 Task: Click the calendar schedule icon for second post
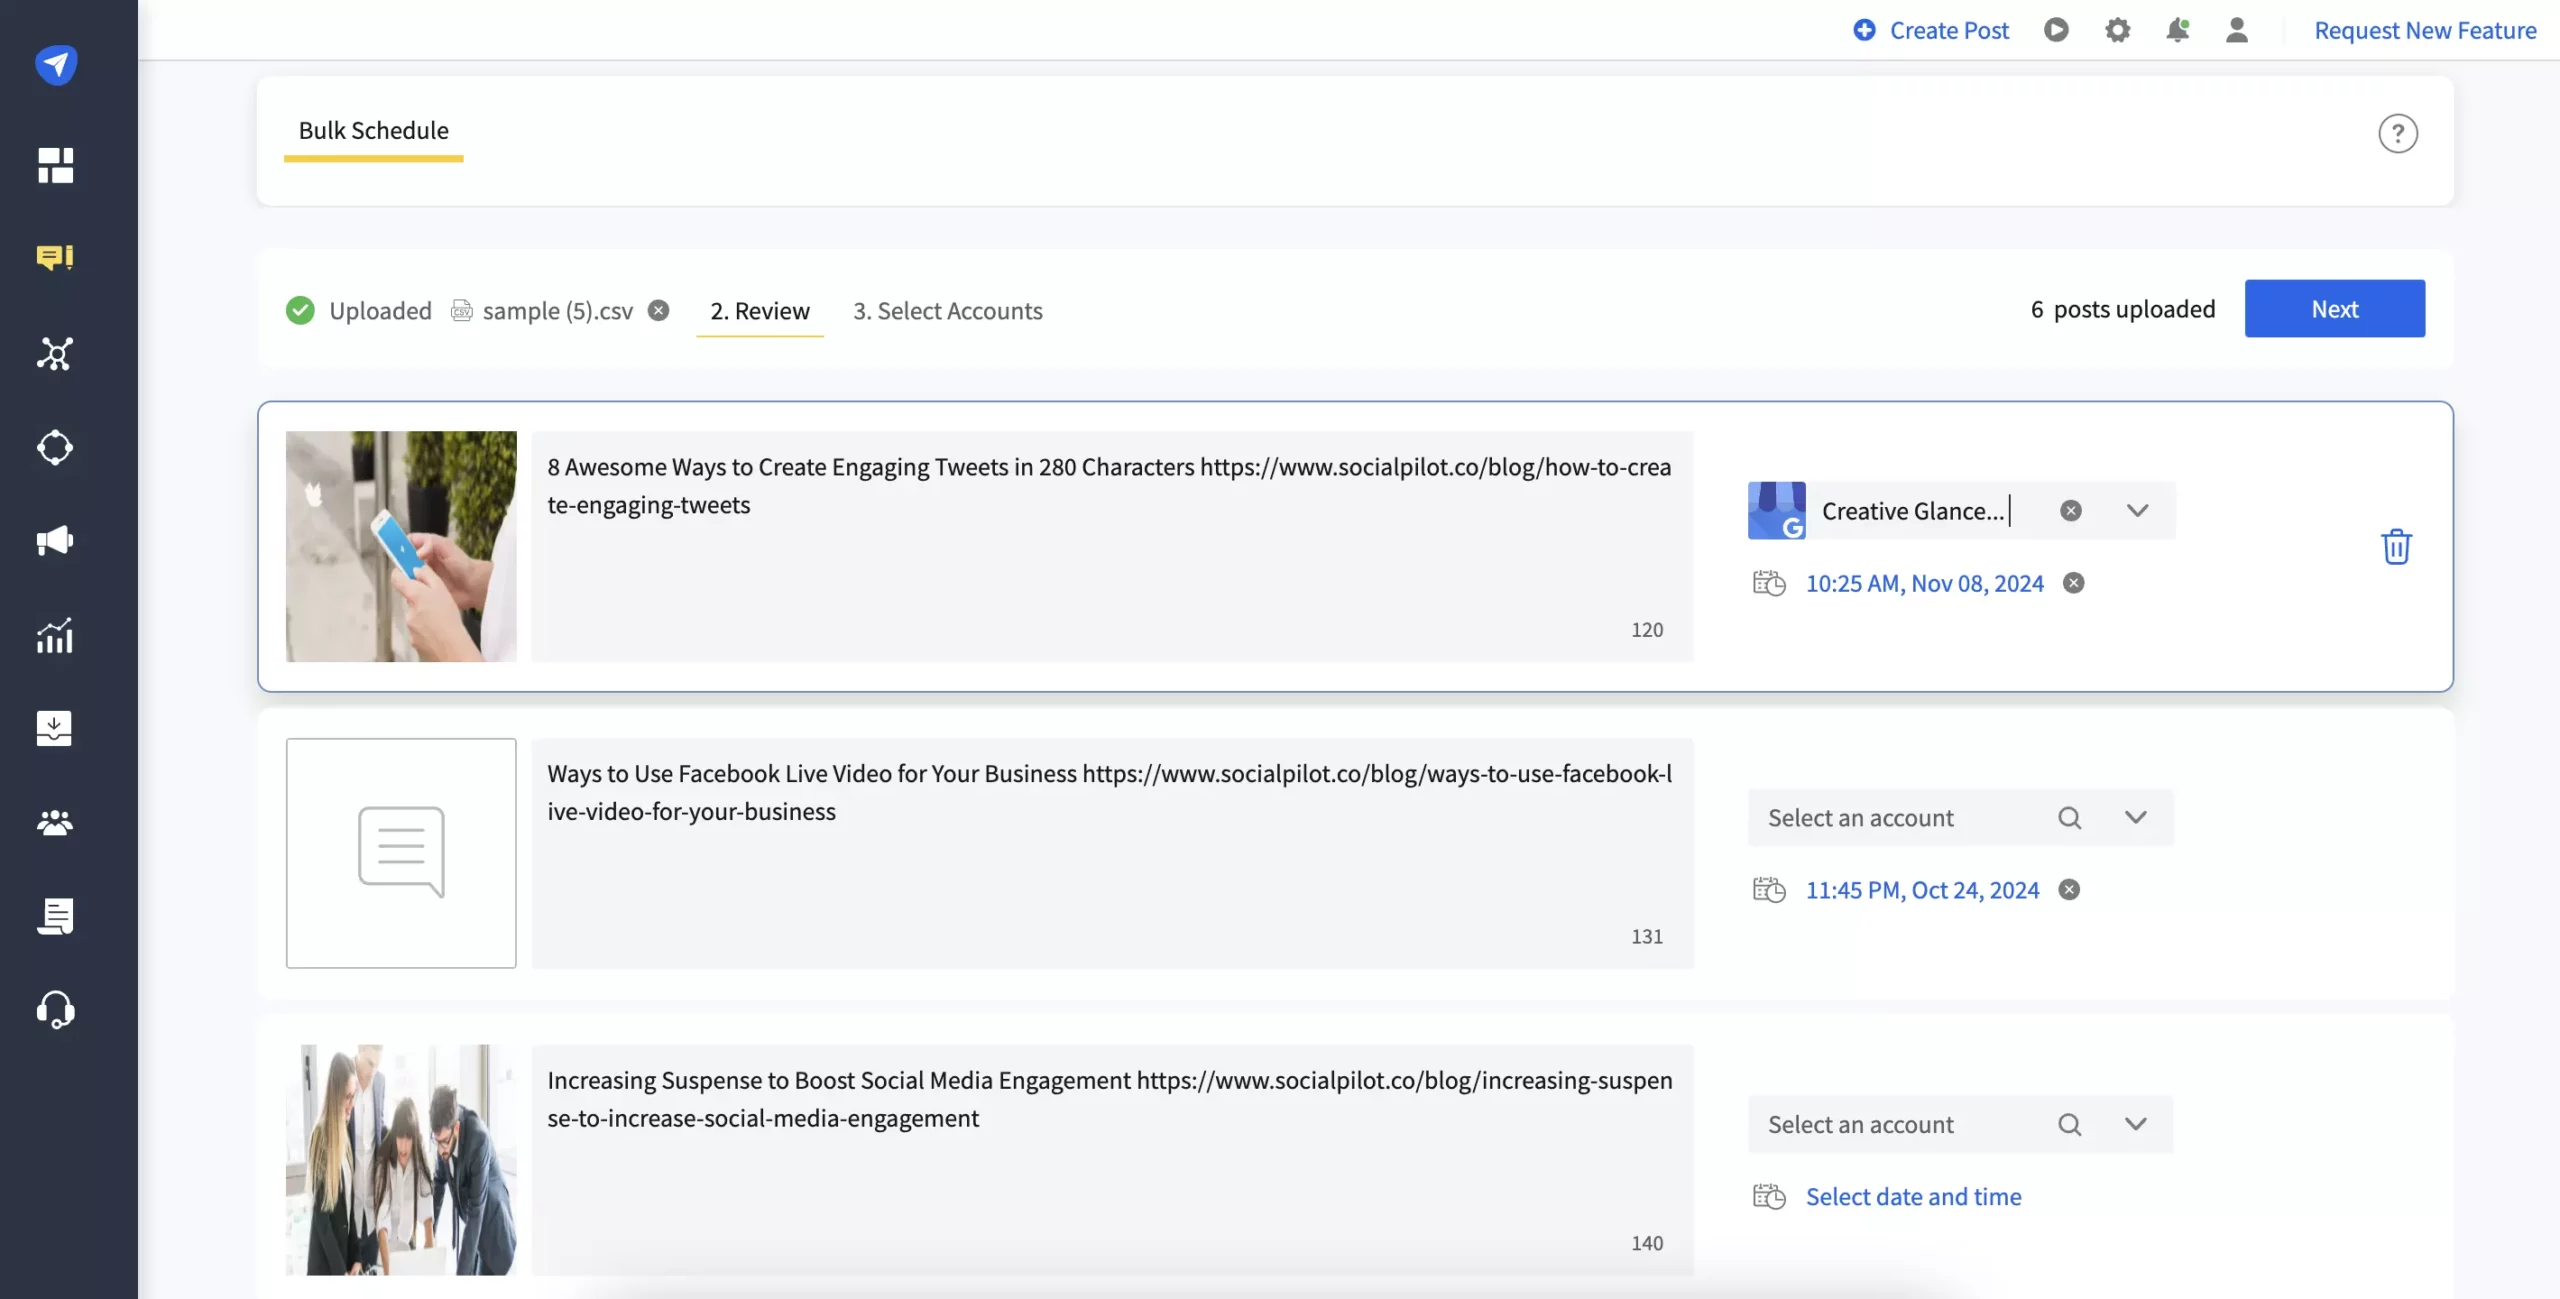pyautogui.click(x=1770, y=890)
